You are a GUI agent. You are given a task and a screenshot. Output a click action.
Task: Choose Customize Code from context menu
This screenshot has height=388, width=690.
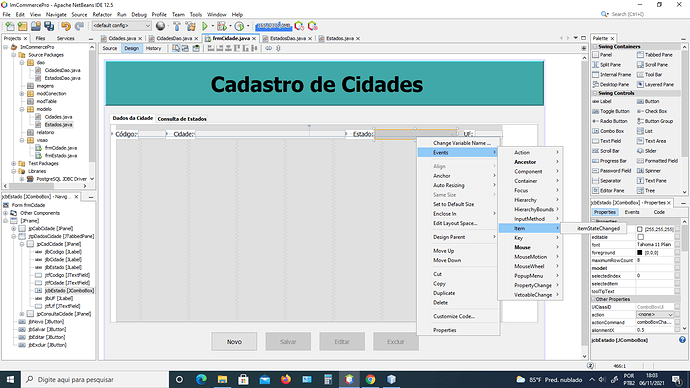[x=454, y=316]
